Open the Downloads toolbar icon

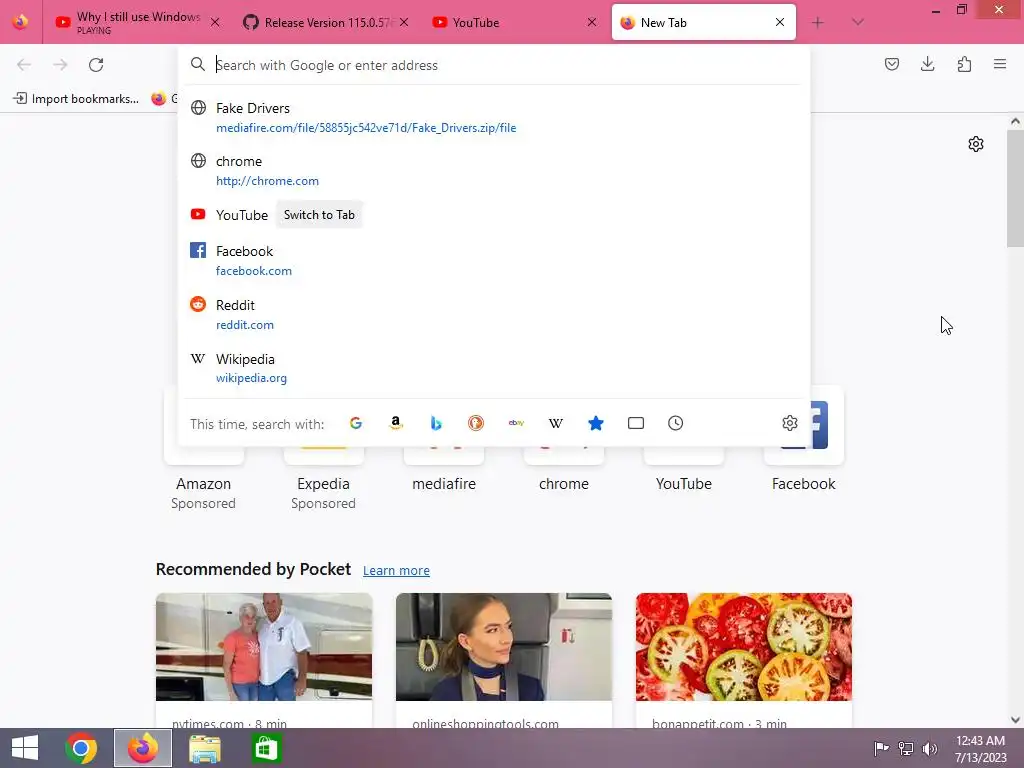coord(927,64)
